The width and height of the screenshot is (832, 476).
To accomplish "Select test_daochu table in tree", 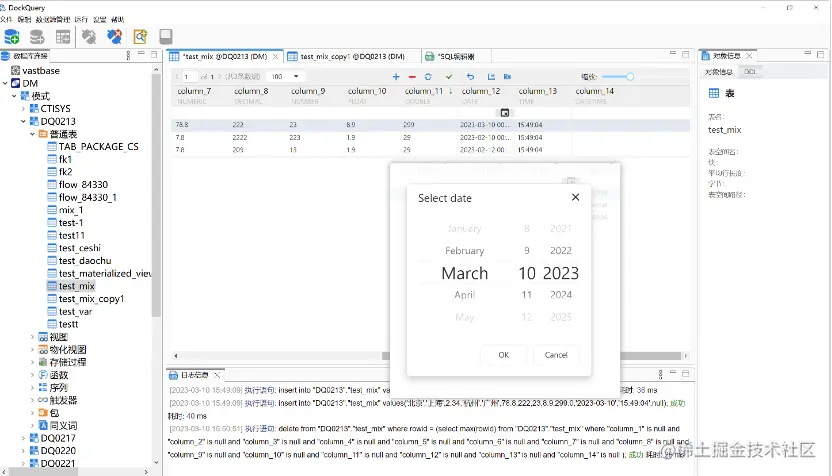I will click(85, 261).
